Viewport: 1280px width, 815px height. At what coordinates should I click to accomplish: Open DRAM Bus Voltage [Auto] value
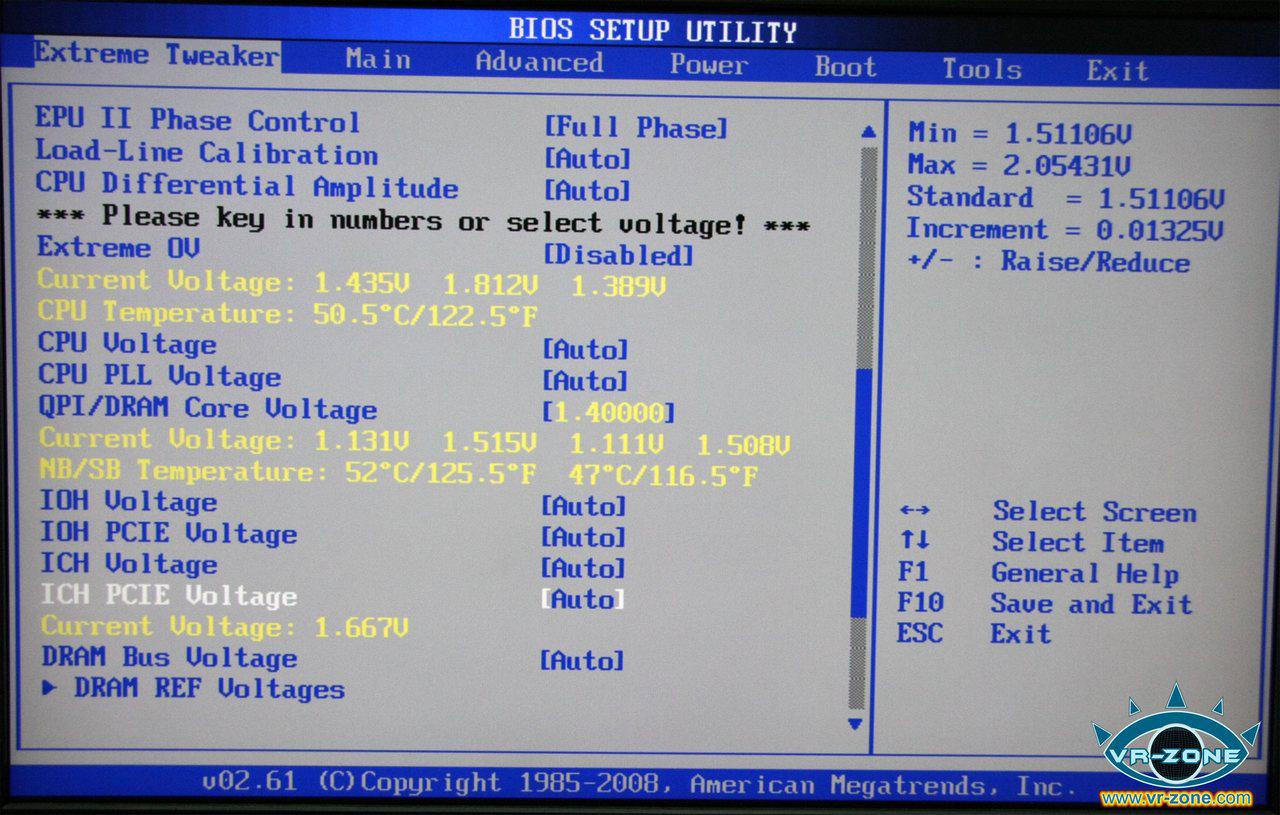583,661
